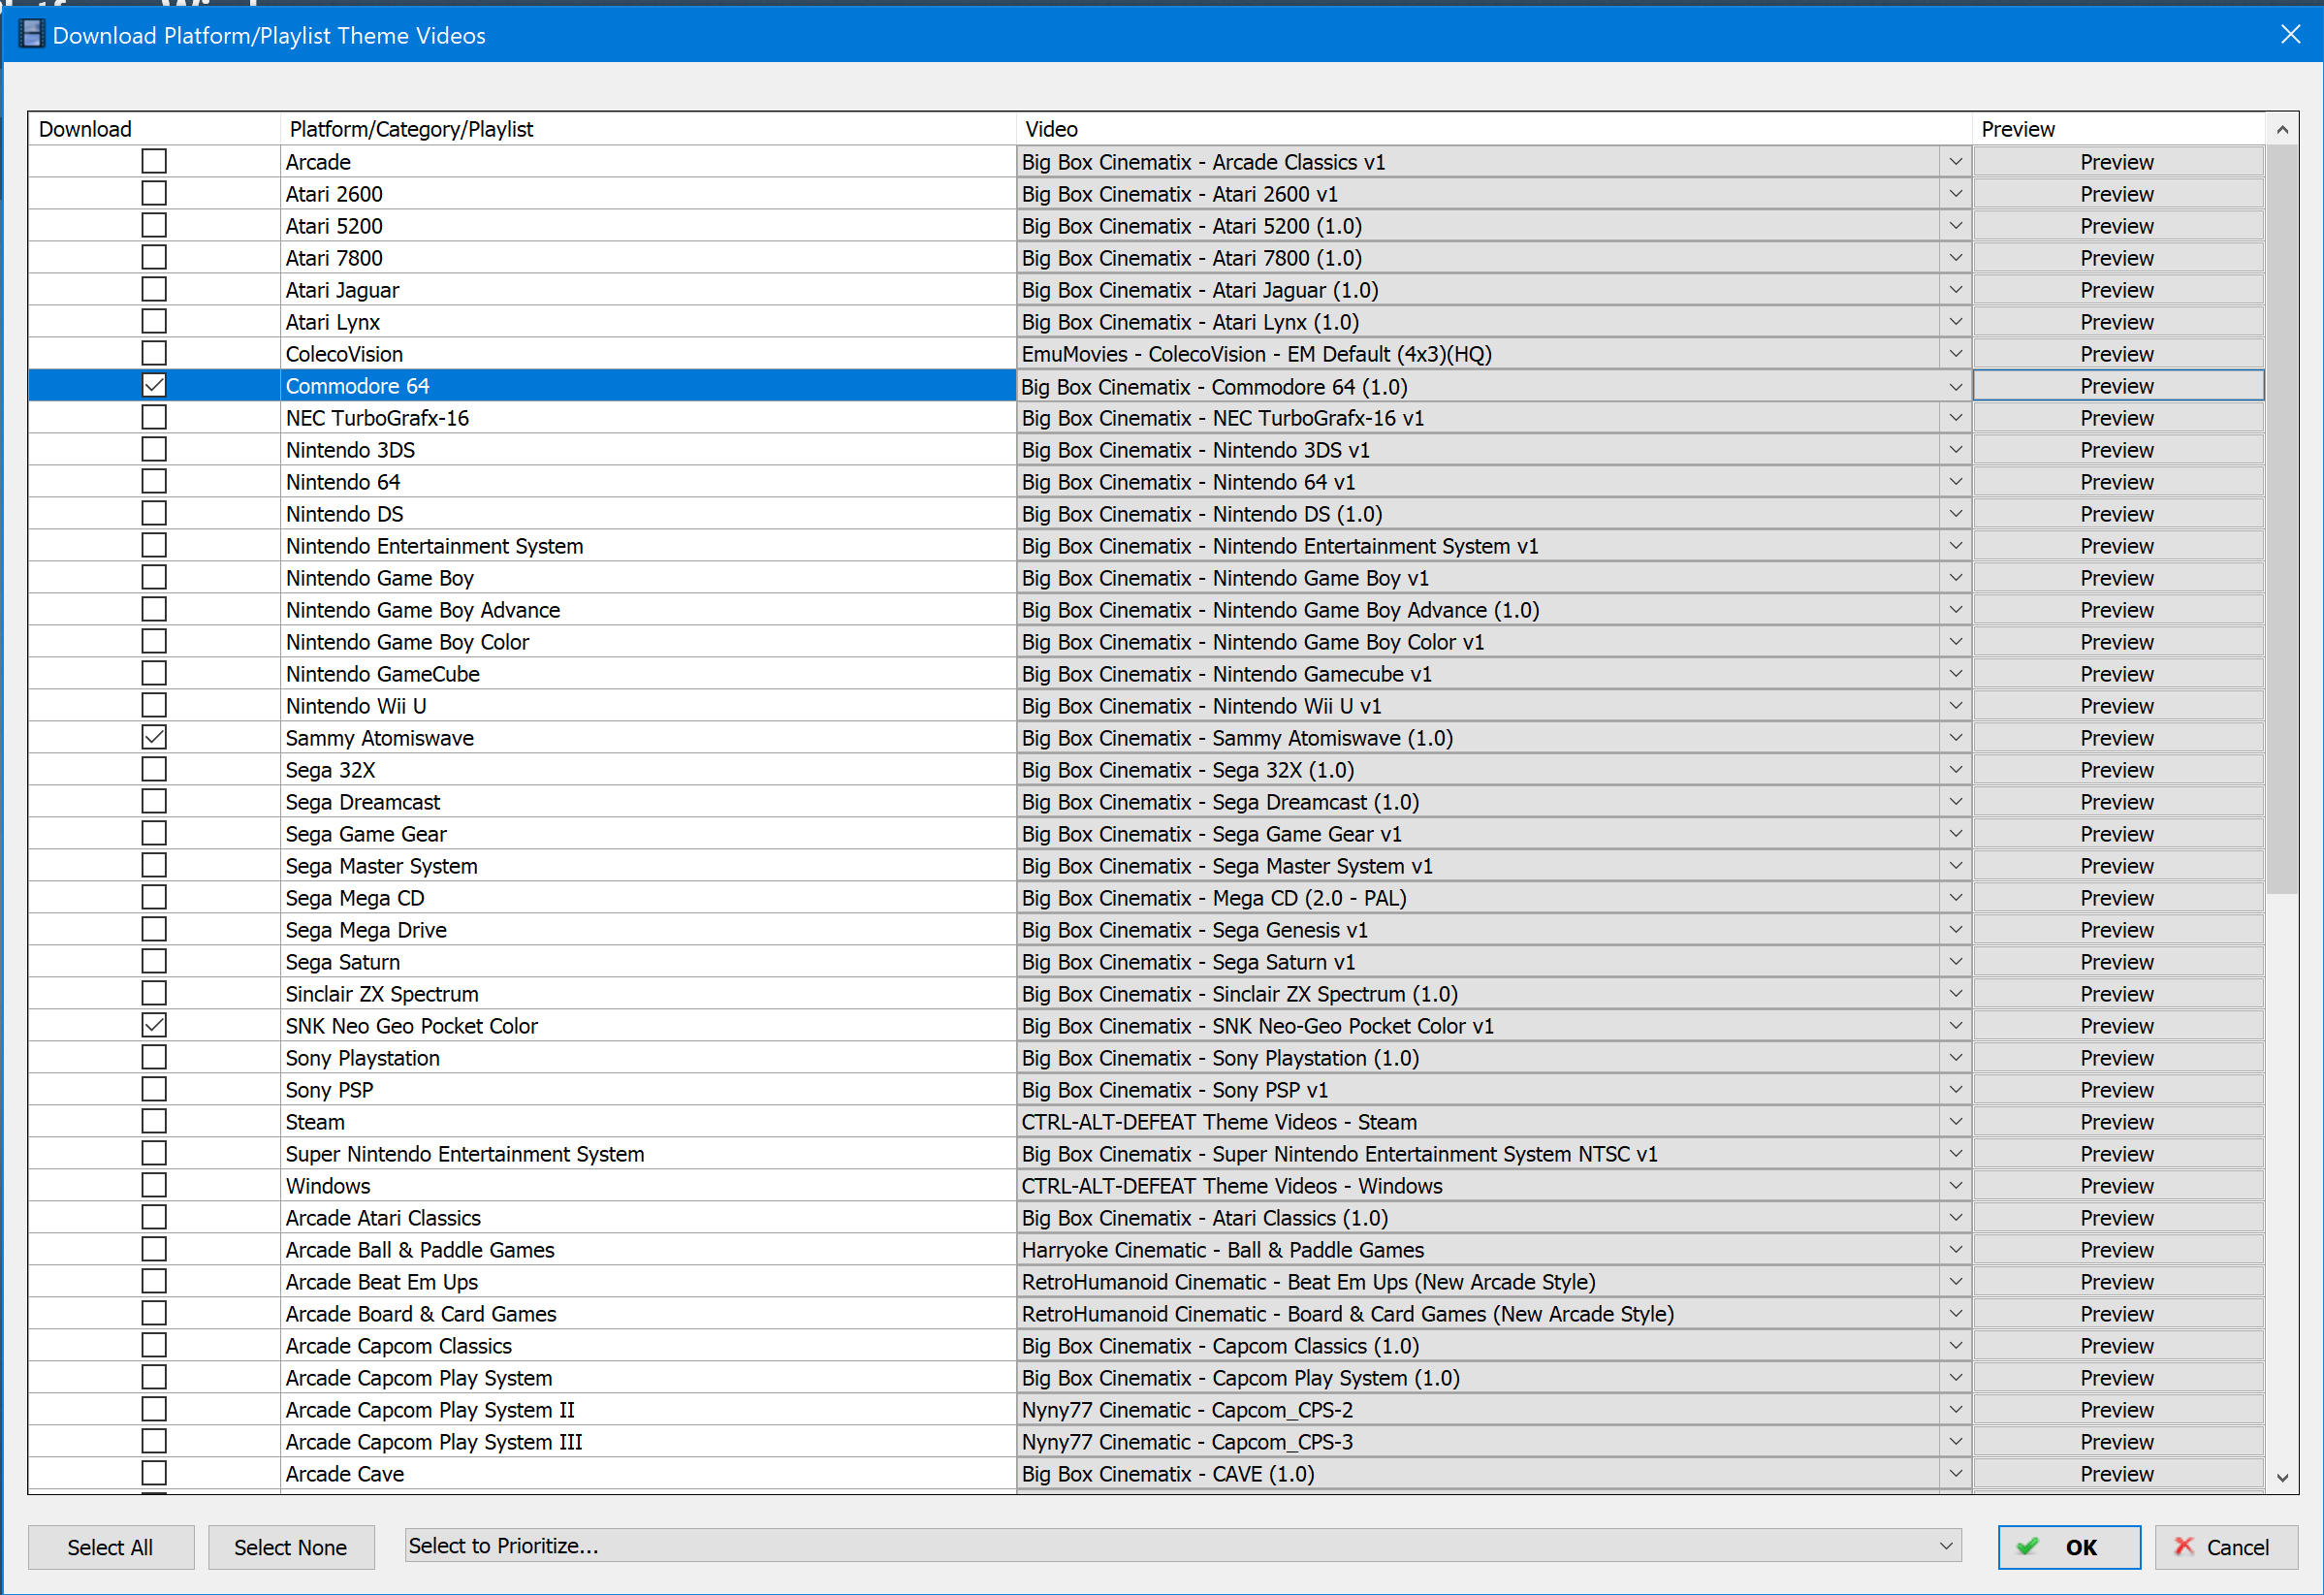The height and width of the screenshot is (1595, 2324).
Task: Click Atari Lynx video combo box
Action: tap(1494, 321)
